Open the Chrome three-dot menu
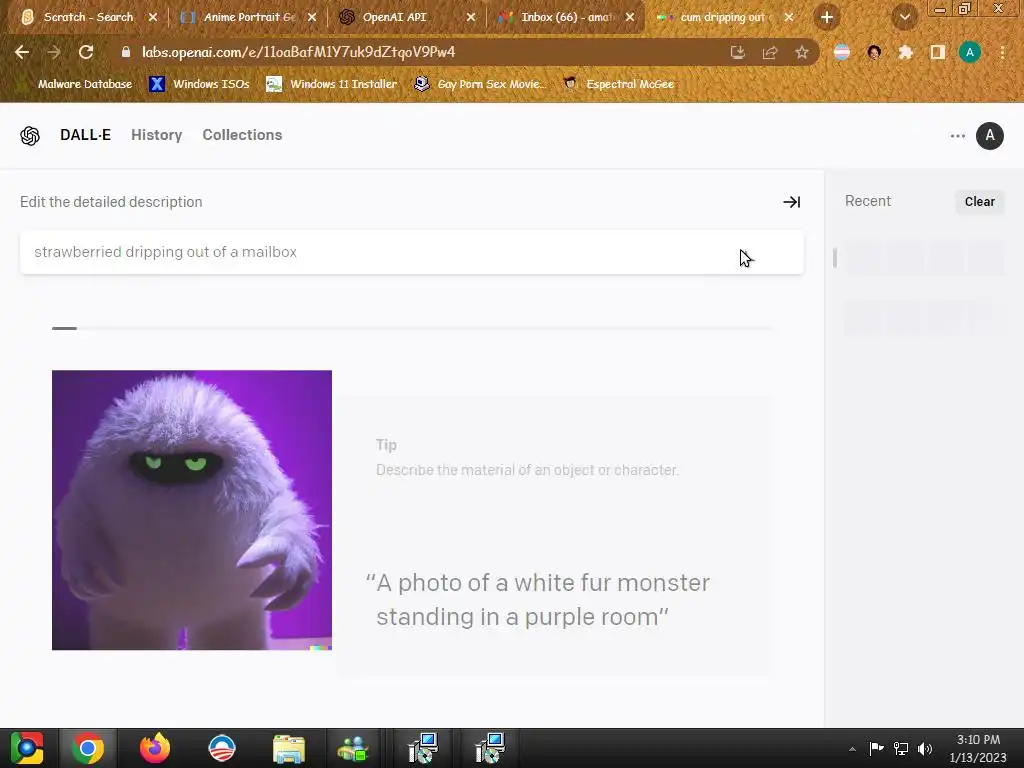 (x=1002, y=52)
